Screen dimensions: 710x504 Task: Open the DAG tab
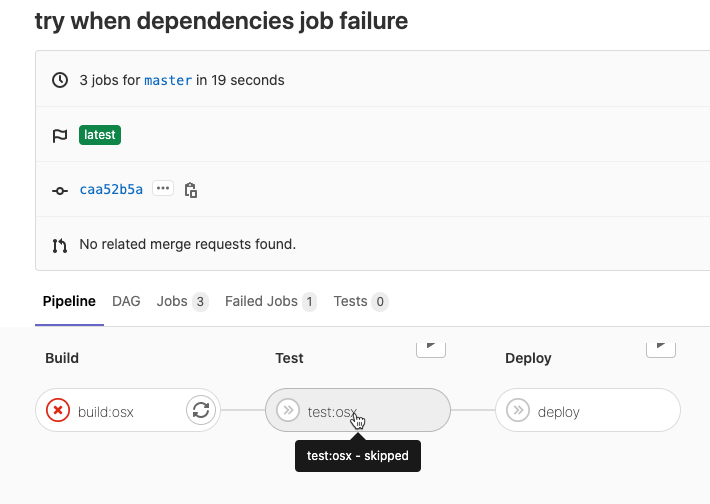(126, 301)
